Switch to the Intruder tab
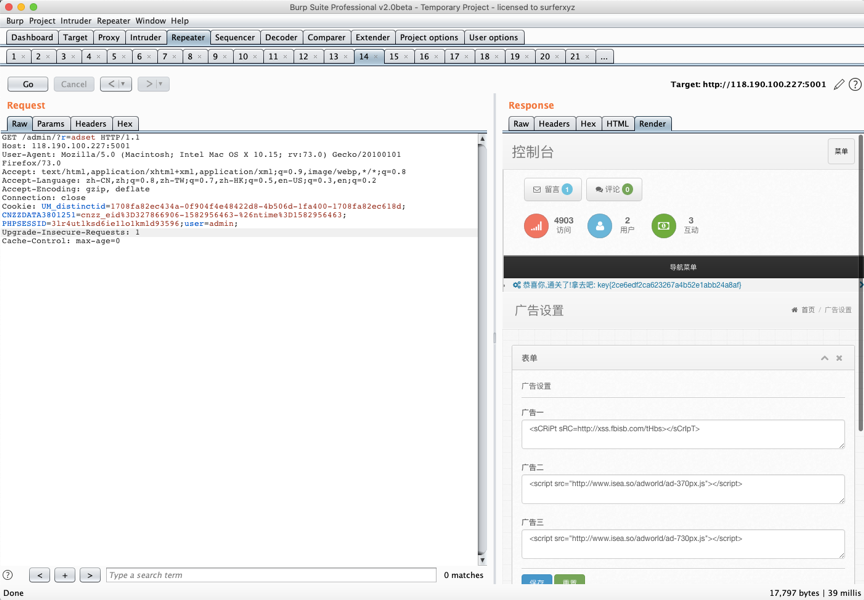 [145, 37]
